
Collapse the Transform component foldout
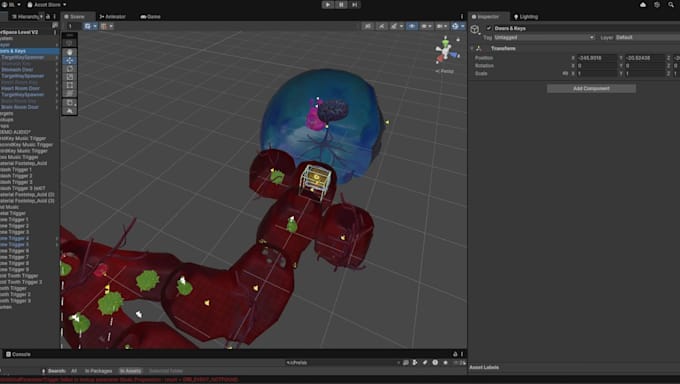tap(472, 48)
